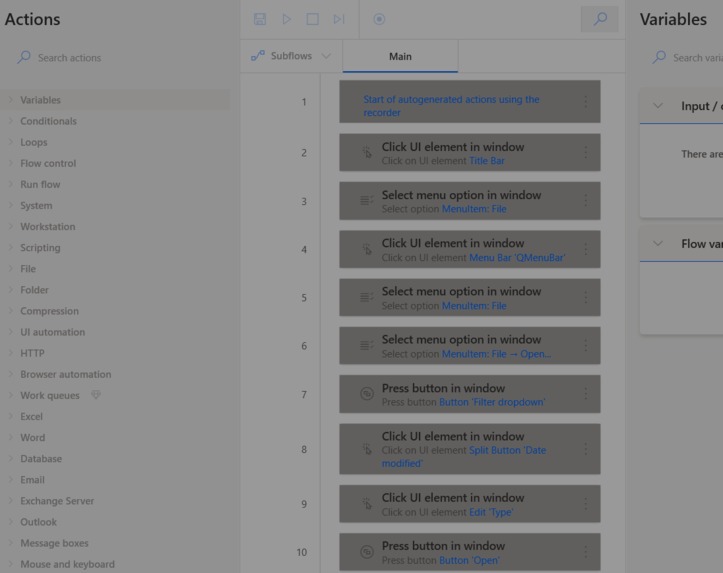Stop the flow with the stop icon

click(313, 19)
